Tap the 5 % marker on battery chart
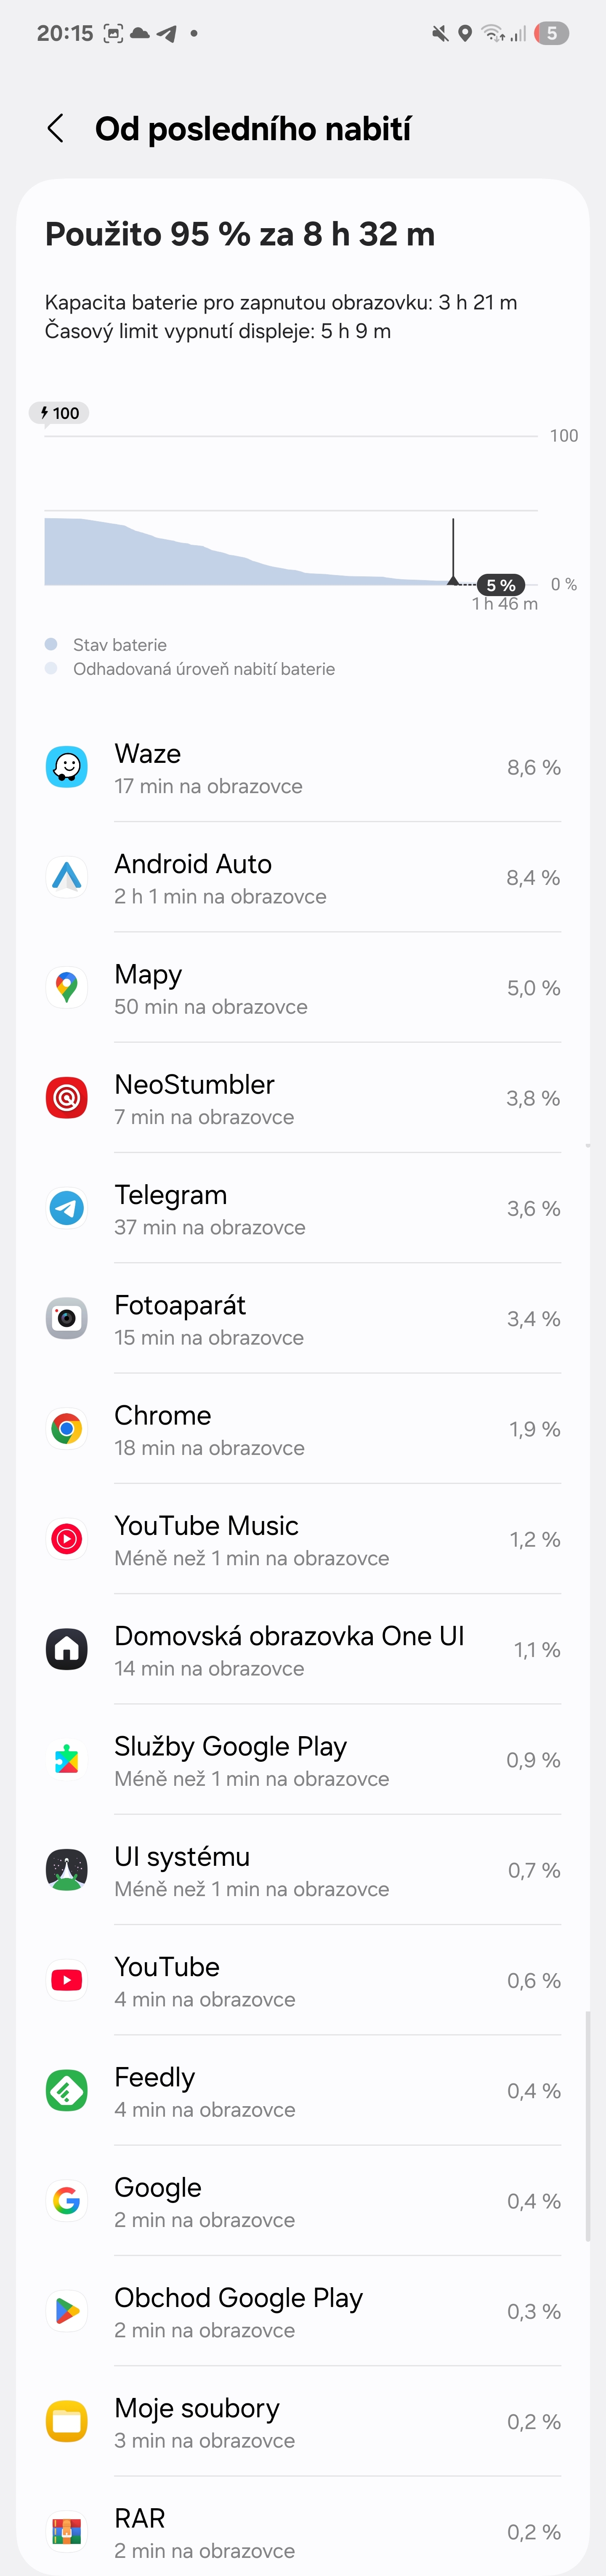This screenshot has height=2576, width=606. click(502, 585)
